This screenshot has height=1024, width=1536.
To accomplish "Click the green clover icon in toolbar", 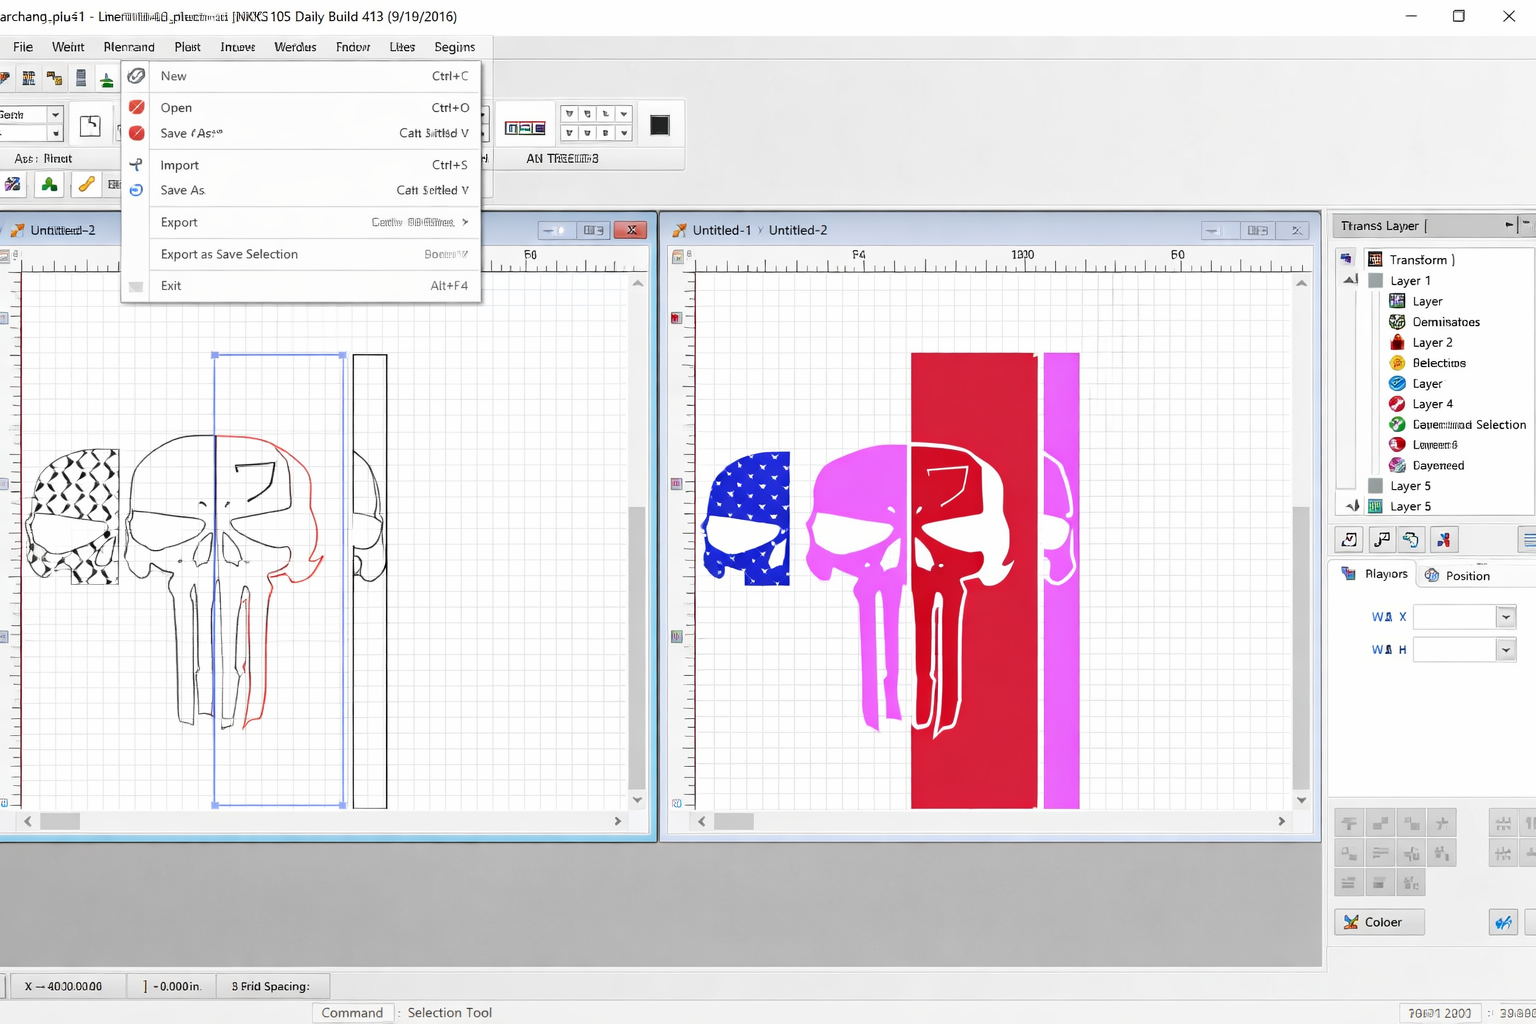I will (49, 184).
